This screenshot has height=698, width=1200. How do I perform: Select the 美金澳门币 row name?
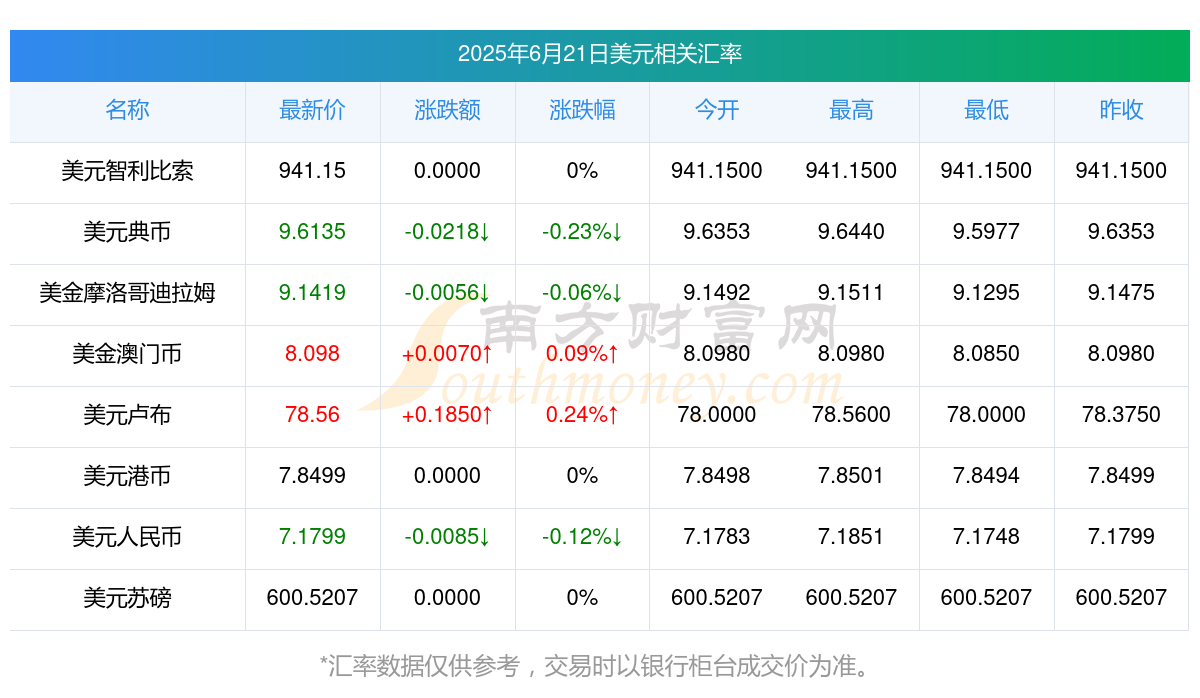pos(127,354)
